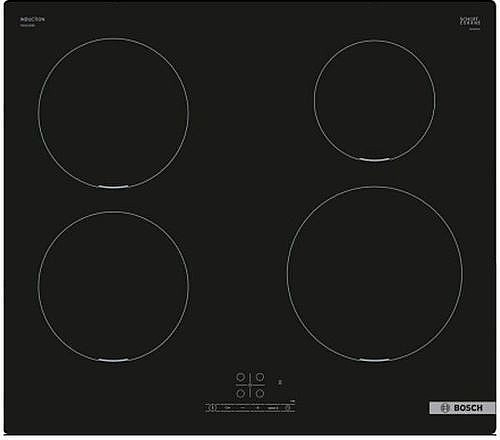Select the front-left zone selector icon
Image resolution: width=500 pixels, height=440 pixels.
240,393
